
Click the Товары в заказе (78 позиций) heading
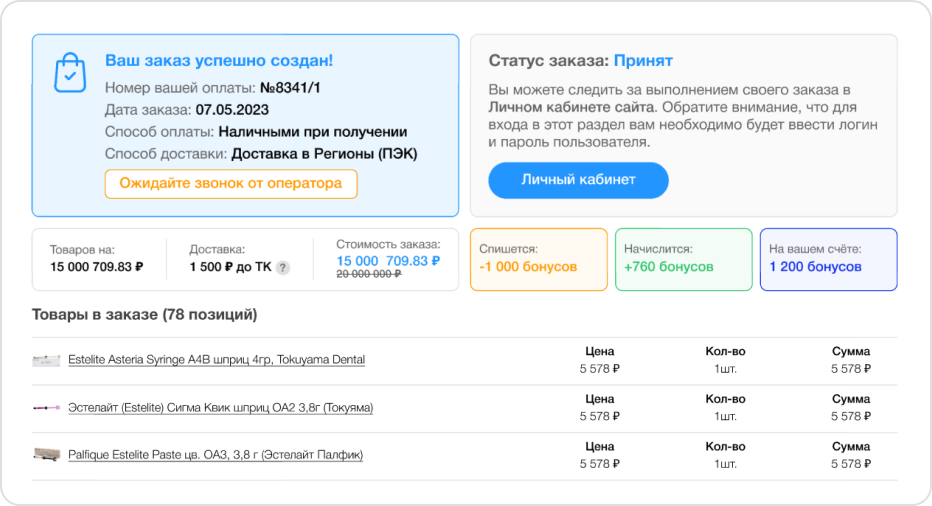[x=144, y=315]
